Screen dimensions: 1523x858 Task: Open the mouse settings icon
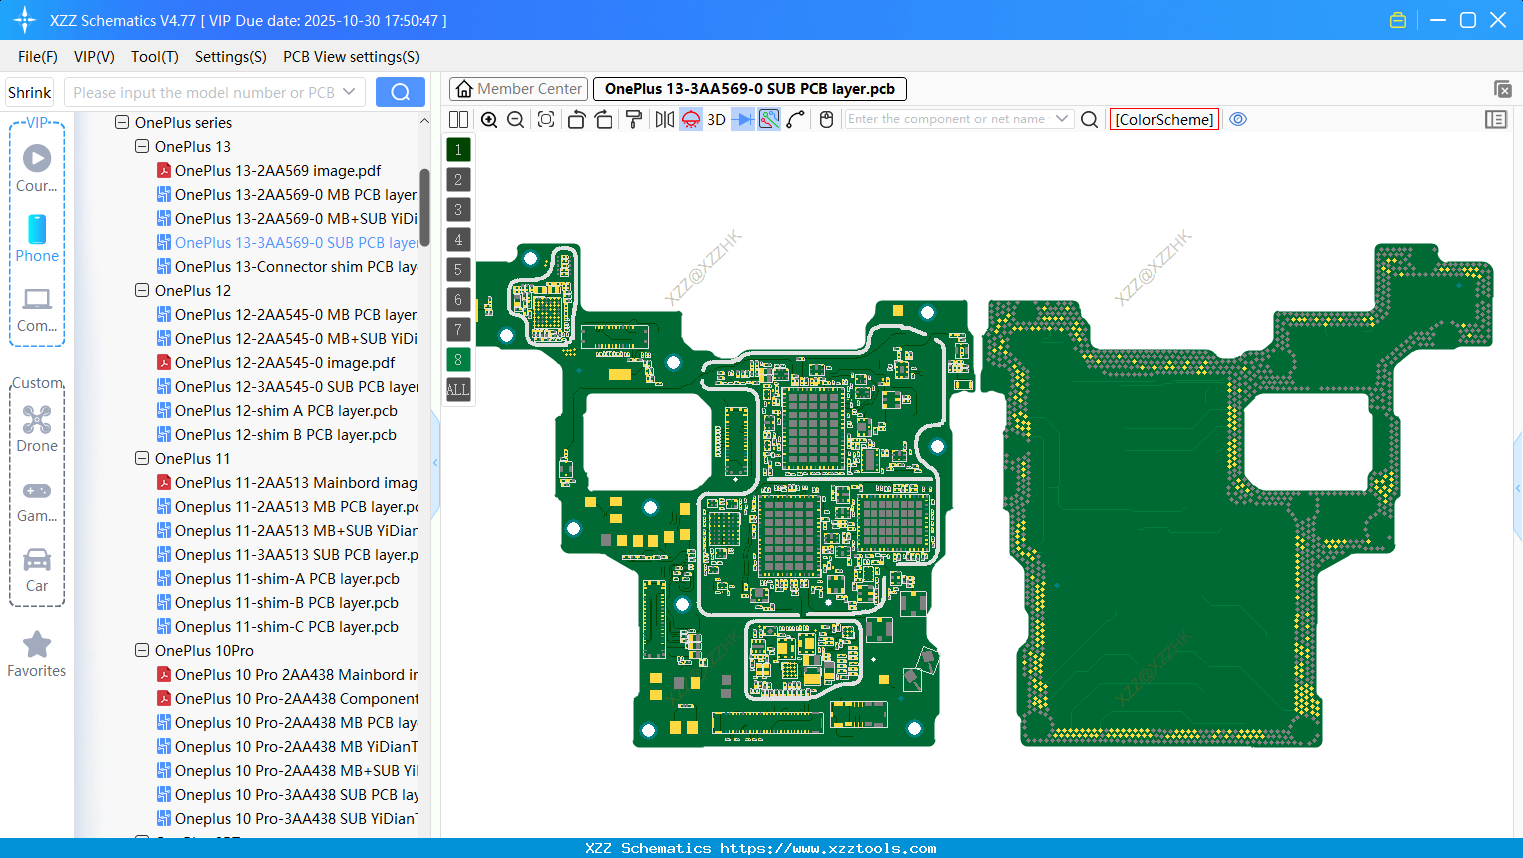[x=825, y=119]
